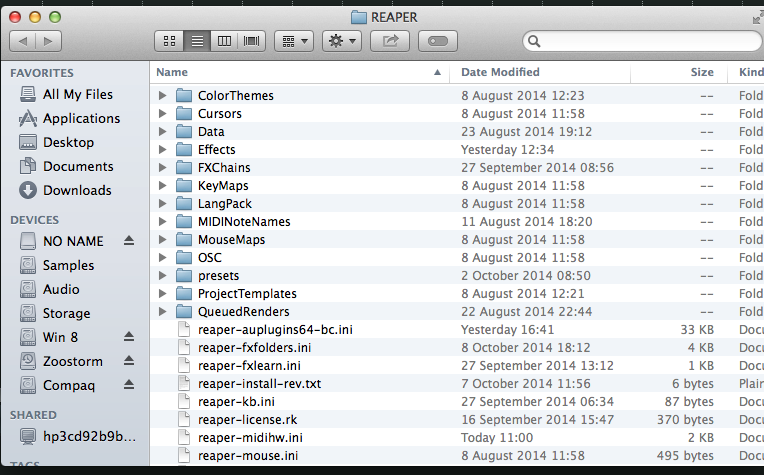Click the Share toolbar button
Viewport: 764px width, 475px height.
390,41
